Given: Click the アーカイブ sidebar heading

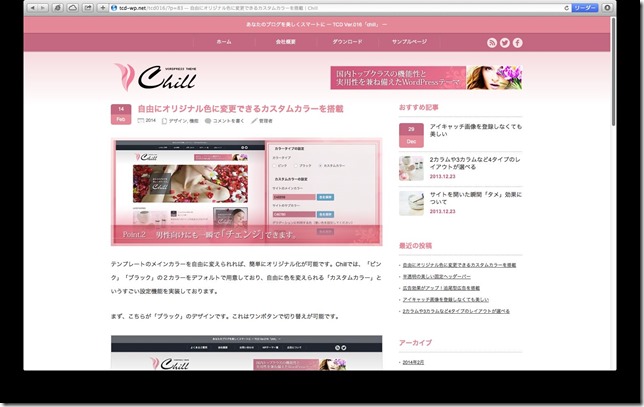Looking at the screenshot, I should [x=415, y=343].
